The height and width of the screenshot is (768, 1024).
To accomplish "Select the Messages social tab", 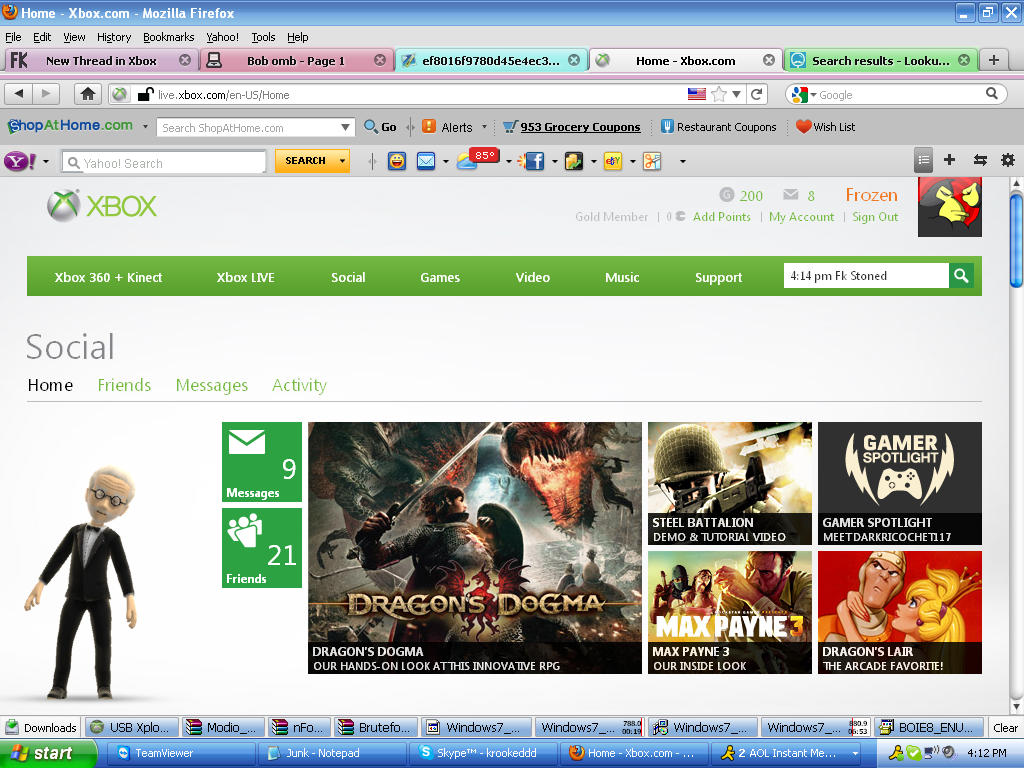I will click(x=212, y=385).
